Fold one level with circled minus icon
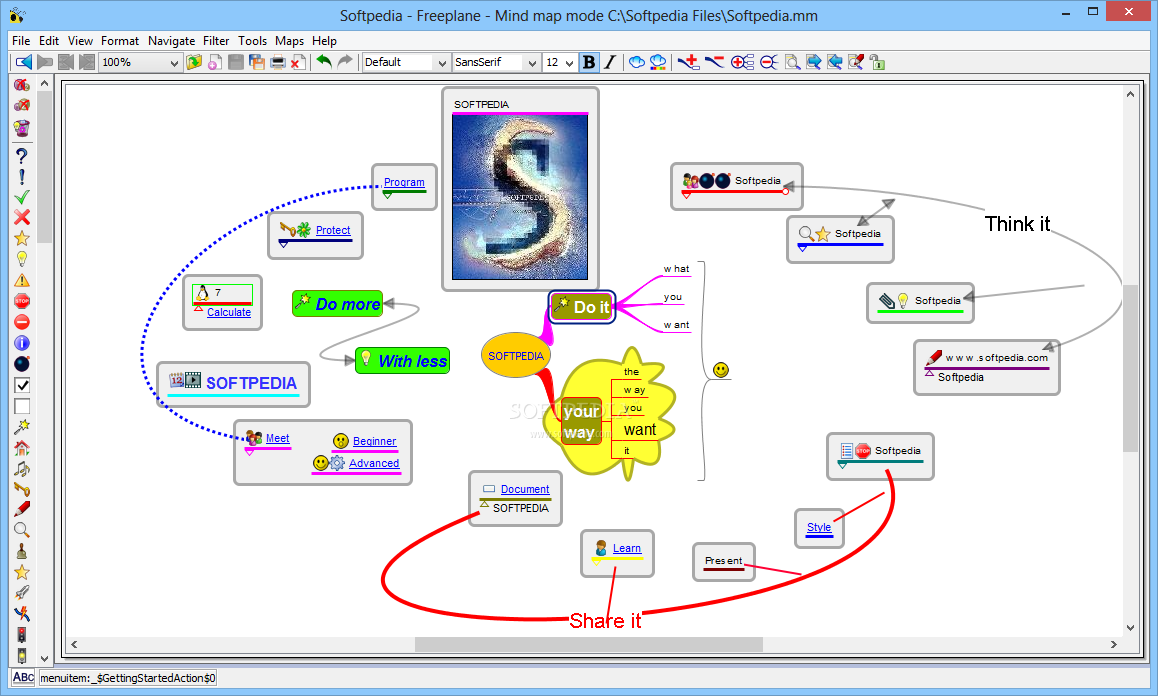The width and height of the screenshot is (1158, 696). 769,62
